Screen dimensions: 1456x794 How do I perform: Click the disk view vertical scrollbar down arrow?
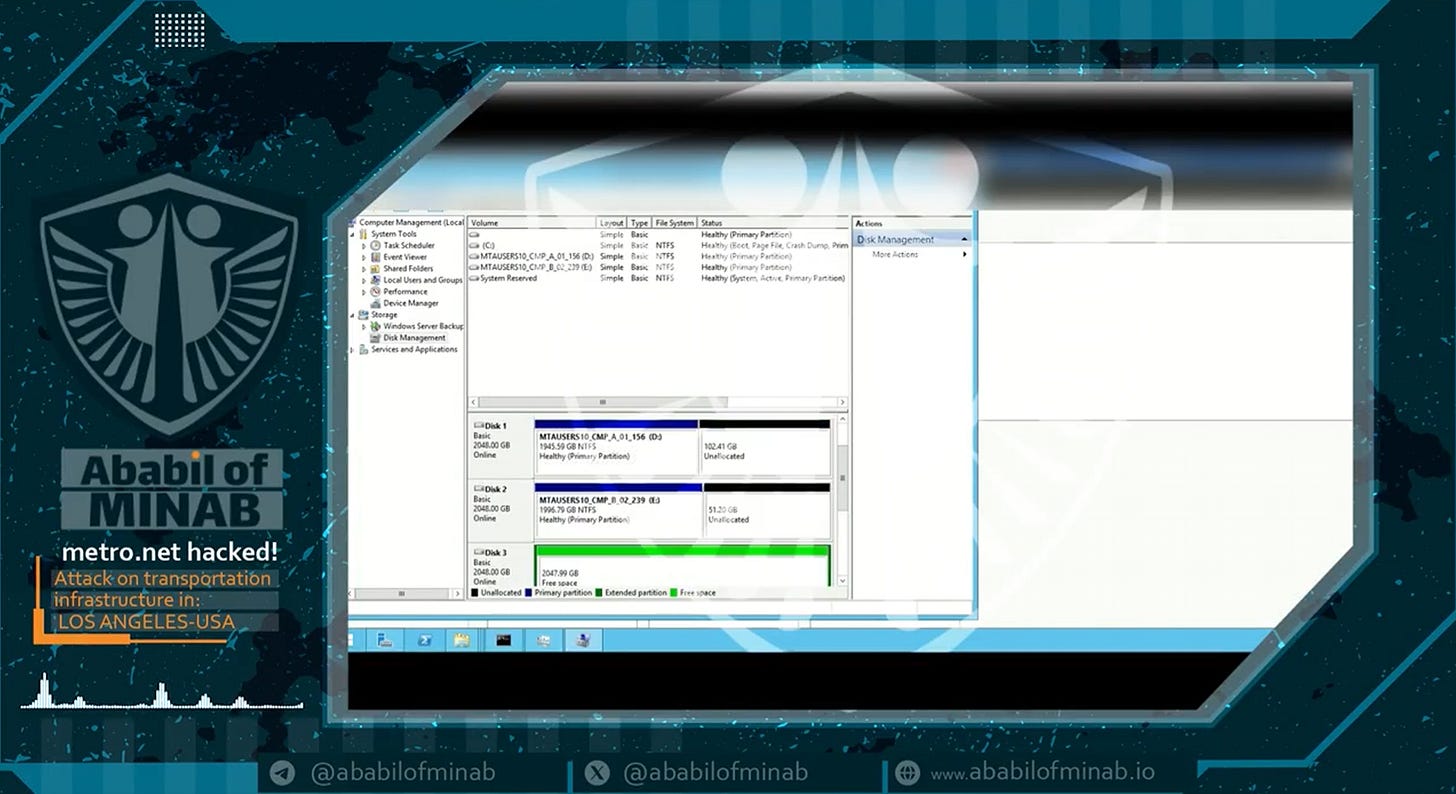(842, 580)
